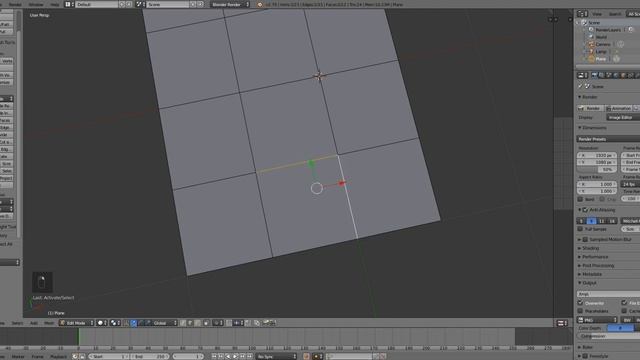Toggle the Anti-Aliasing checkbox
Image resolution: width=640 pixels, height=360 pixels.
pyautogui.click(x=585, y=210)
